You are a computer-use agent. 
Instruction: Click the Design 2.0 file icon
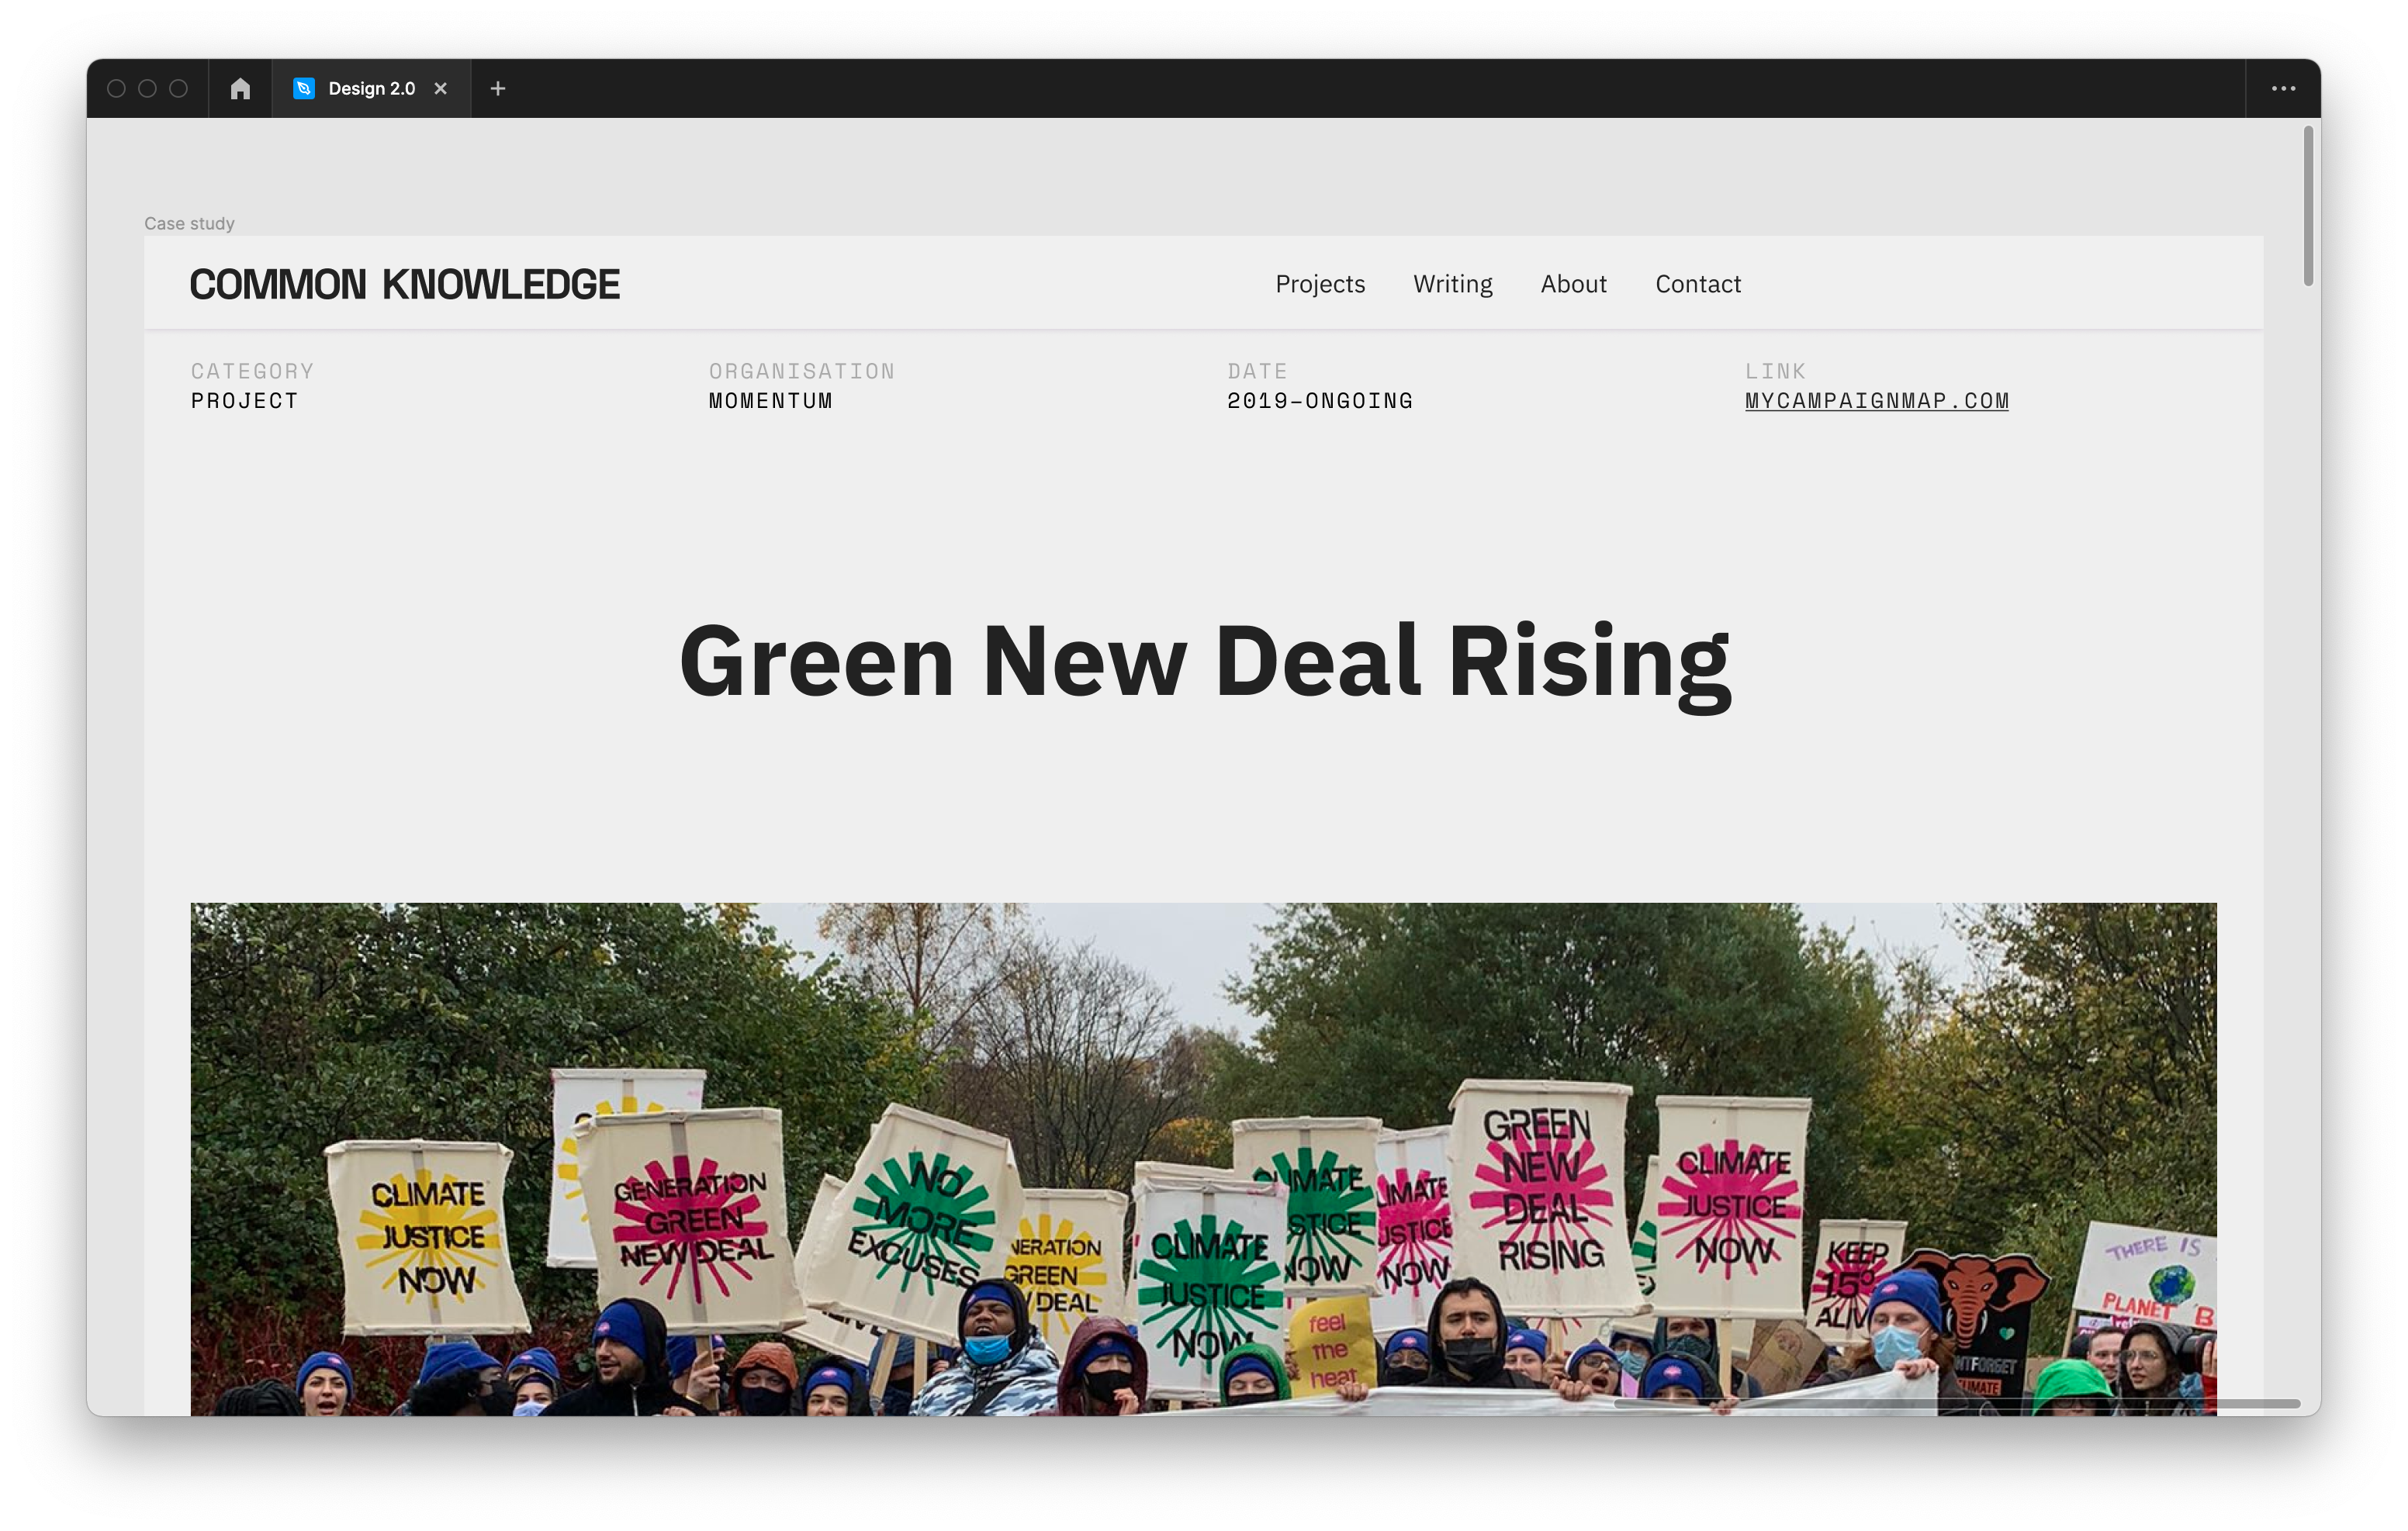tap(304, 89)
